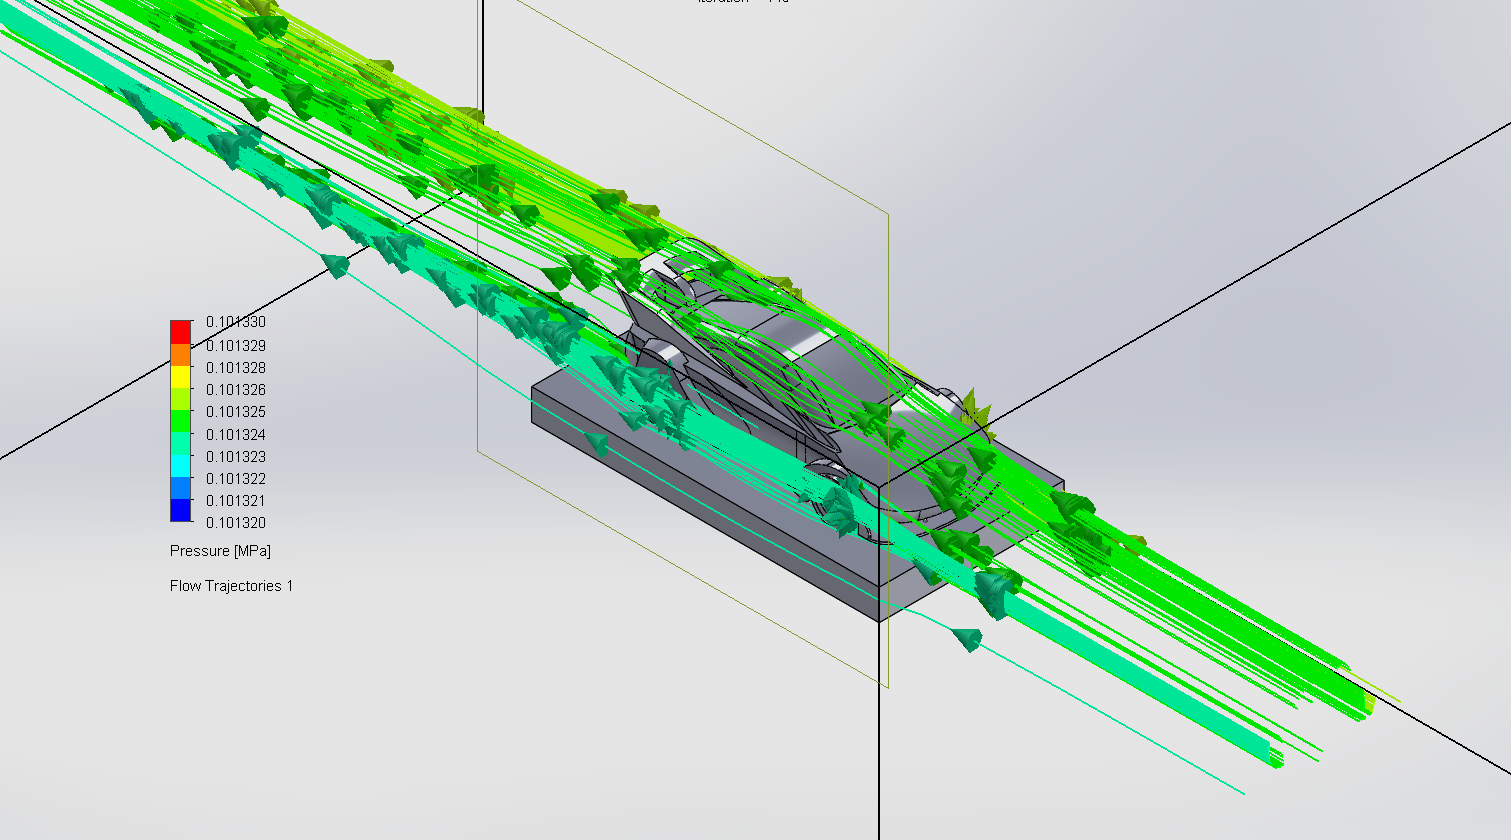
Task: Click the "Flow Trajectories 1" plot label
Action: (x=231, y=586)
